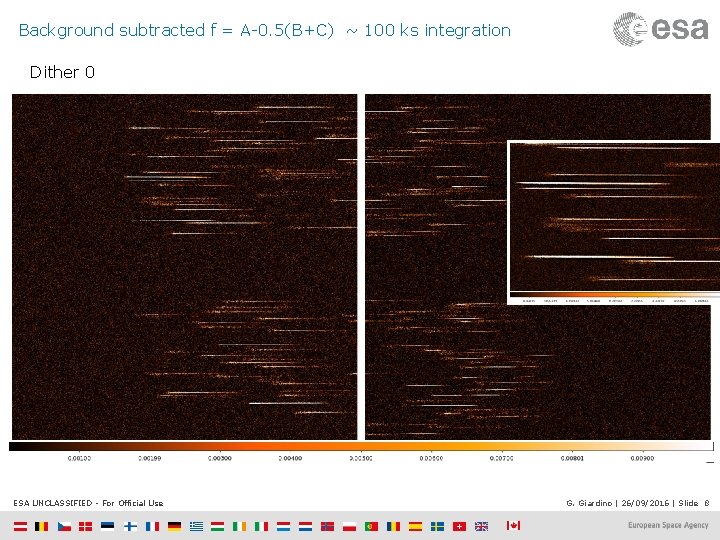Click the Ireland flag icon
Viewport: 720px width, 540px height.
tap(239, 526)
